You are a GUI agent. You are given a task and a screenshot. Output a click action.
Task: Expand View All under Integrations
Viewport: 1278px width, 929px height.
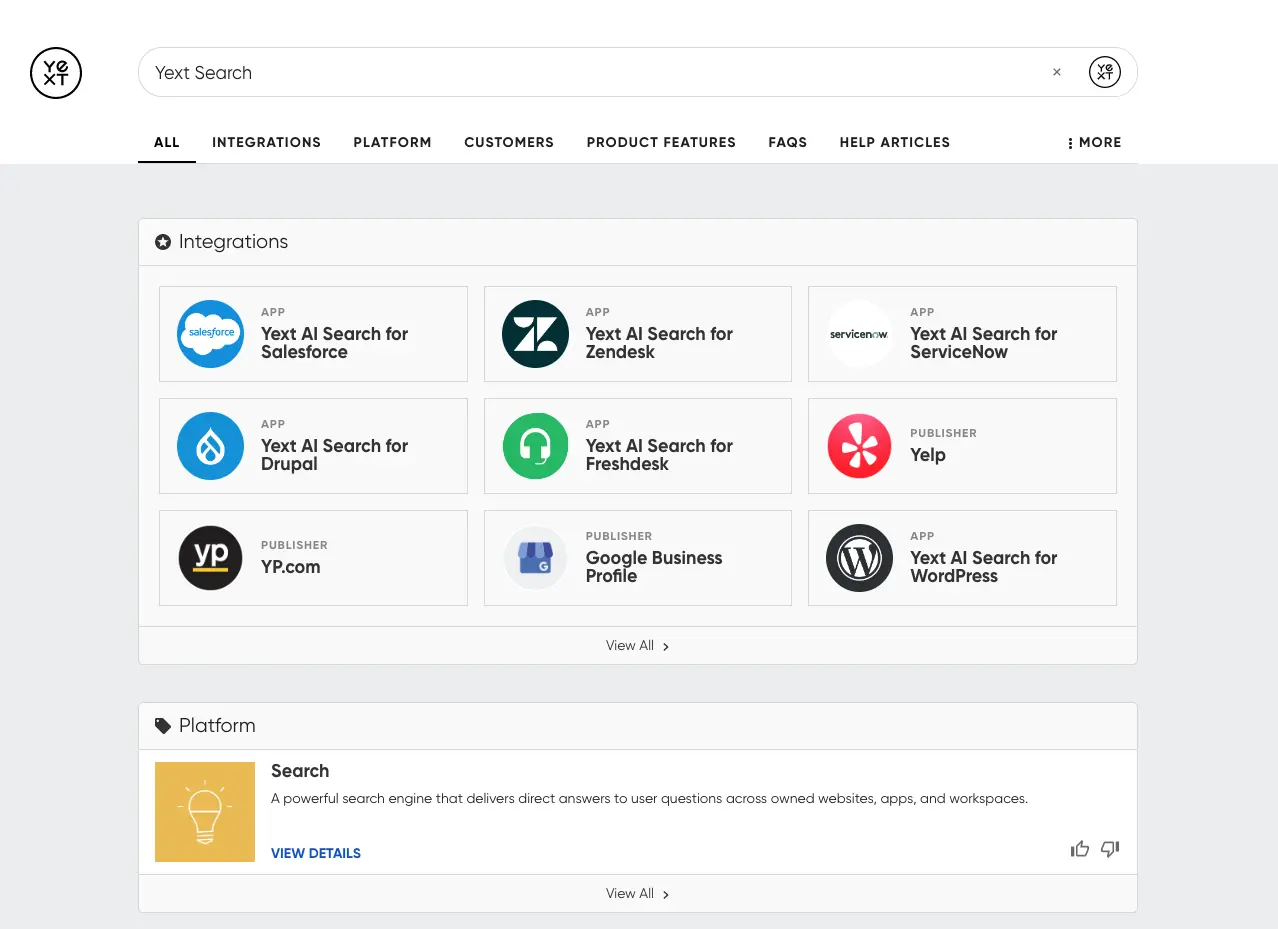pos(637,646)
